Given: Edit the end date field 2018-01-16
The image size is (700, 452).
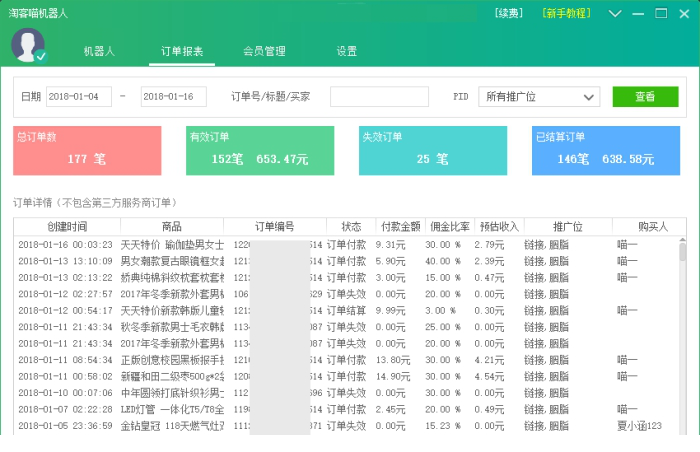Looking at the screenshot, I should [x=174, y=96].
